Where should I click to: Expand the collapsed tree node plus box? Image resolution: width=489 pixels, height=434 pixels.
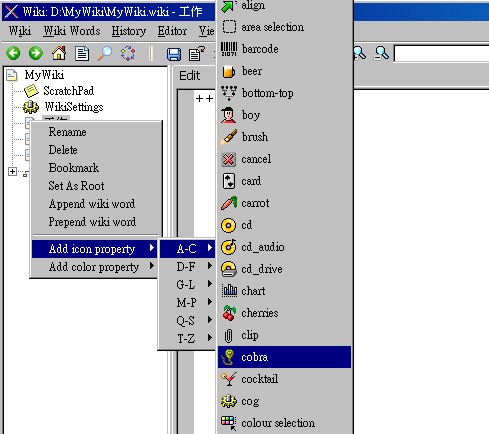tap(12, 171)
